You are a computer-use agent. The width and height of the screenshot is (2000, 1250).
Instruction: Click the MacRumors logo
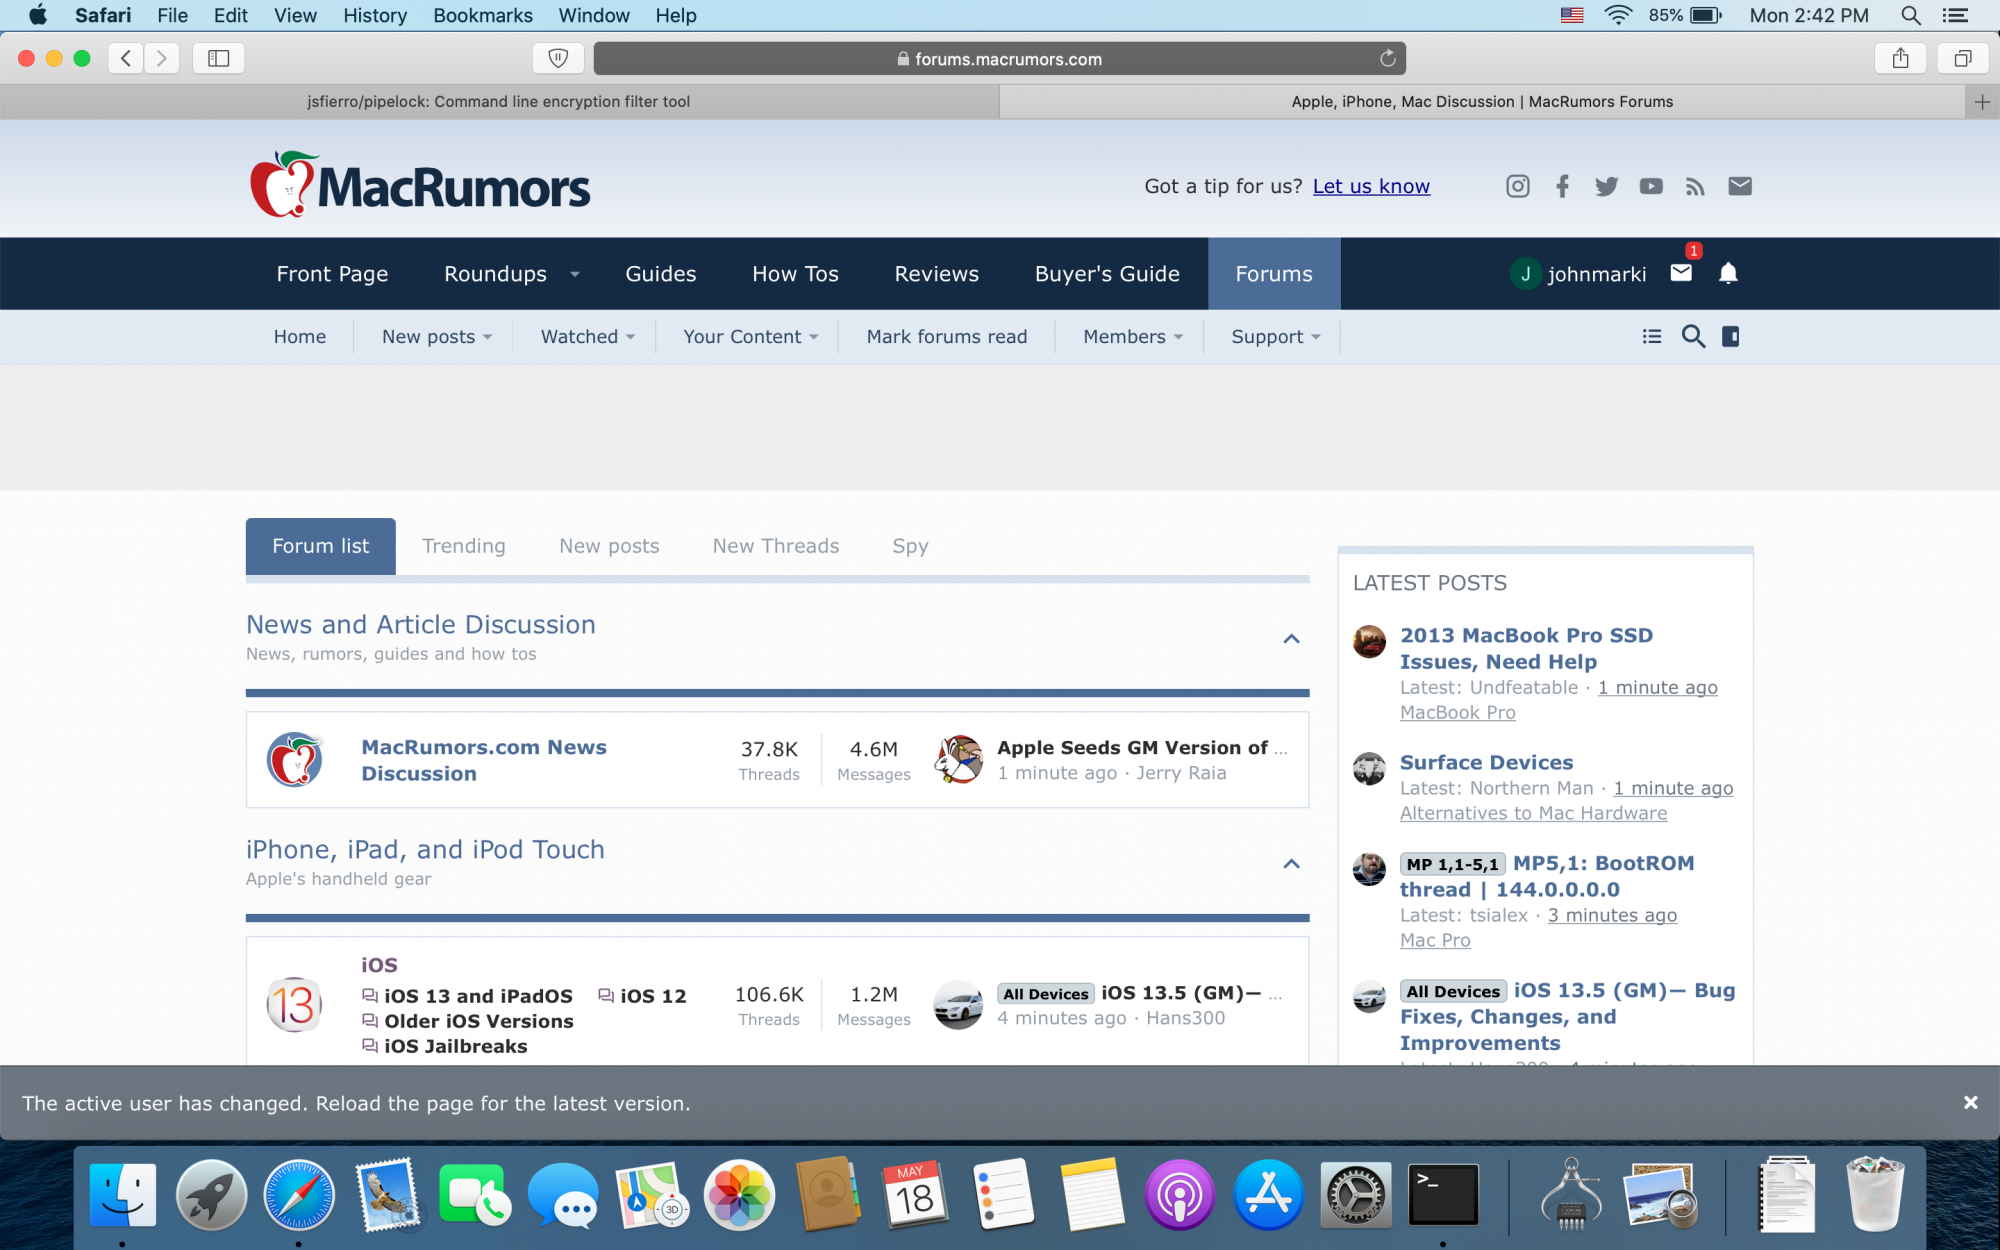click(420, 185)
